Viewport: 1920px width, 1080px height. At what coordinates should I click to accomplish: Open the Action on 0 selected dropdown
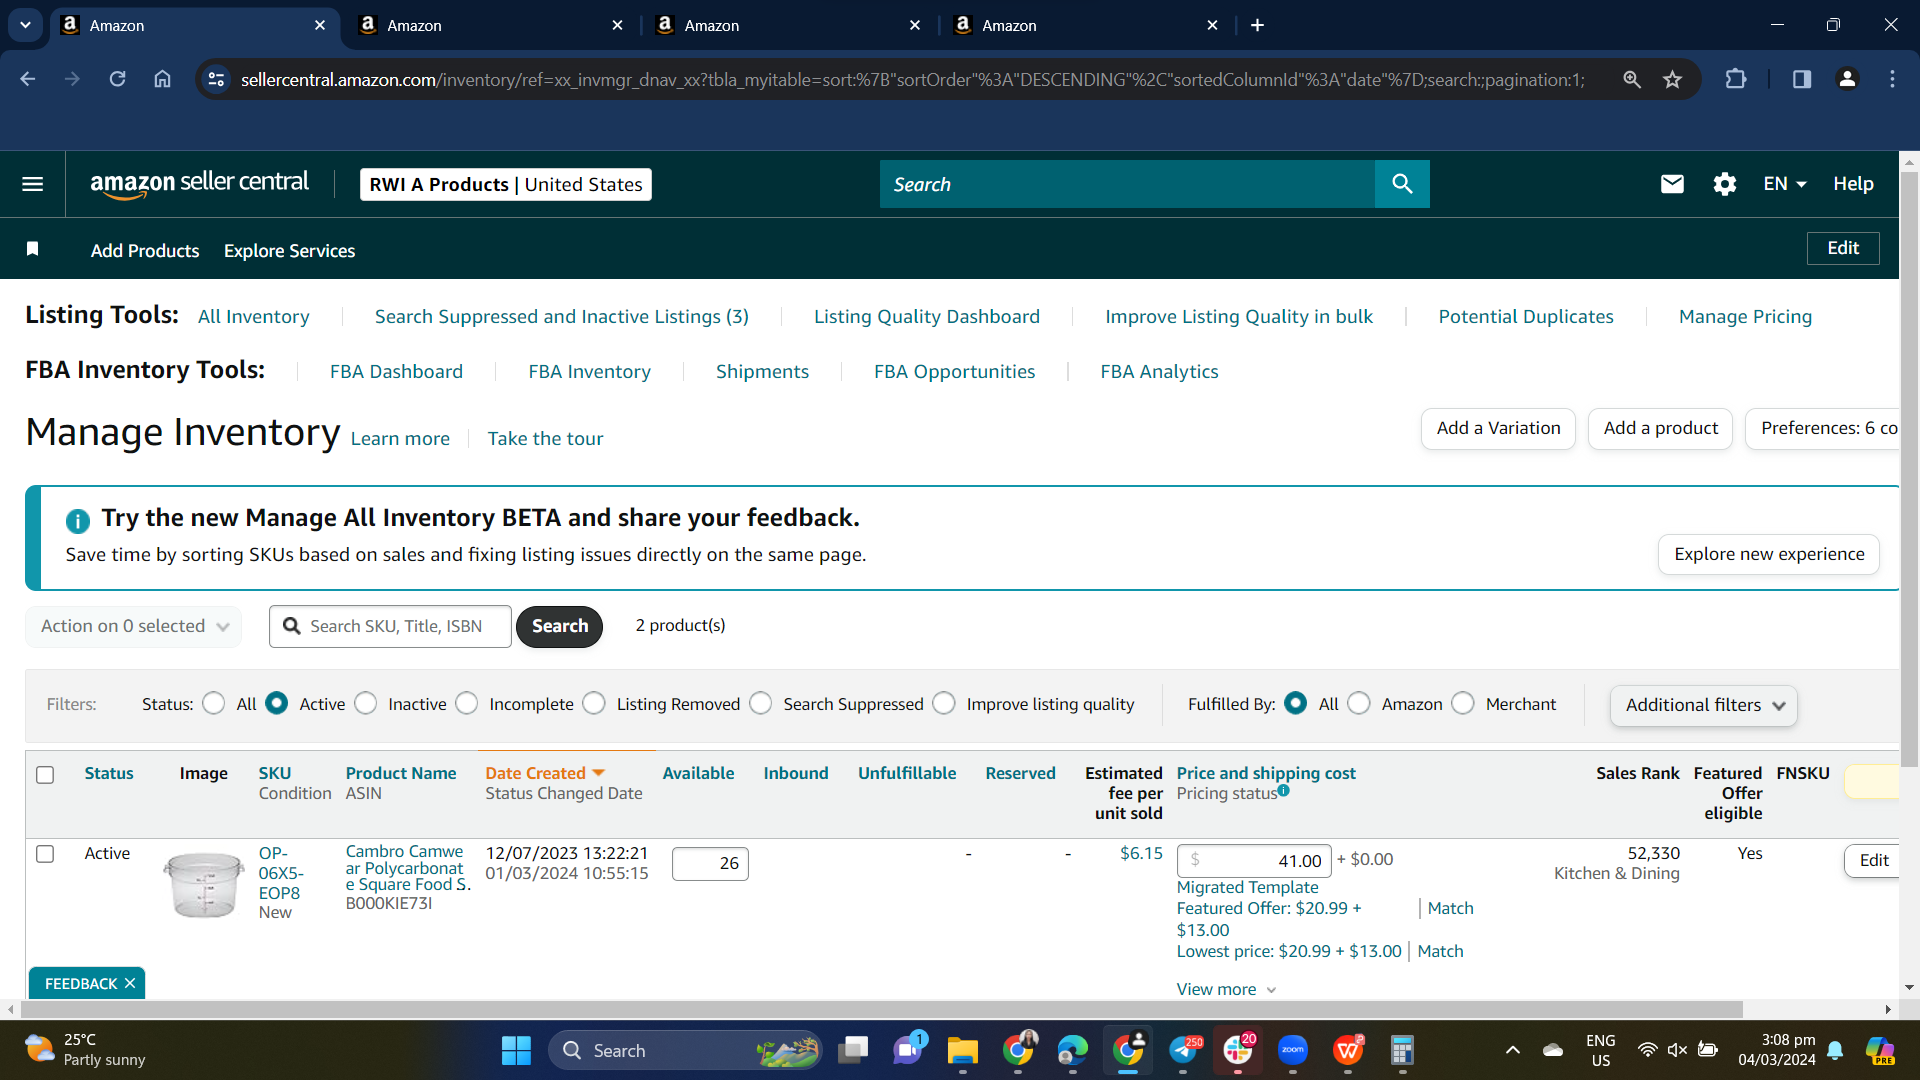134,626
